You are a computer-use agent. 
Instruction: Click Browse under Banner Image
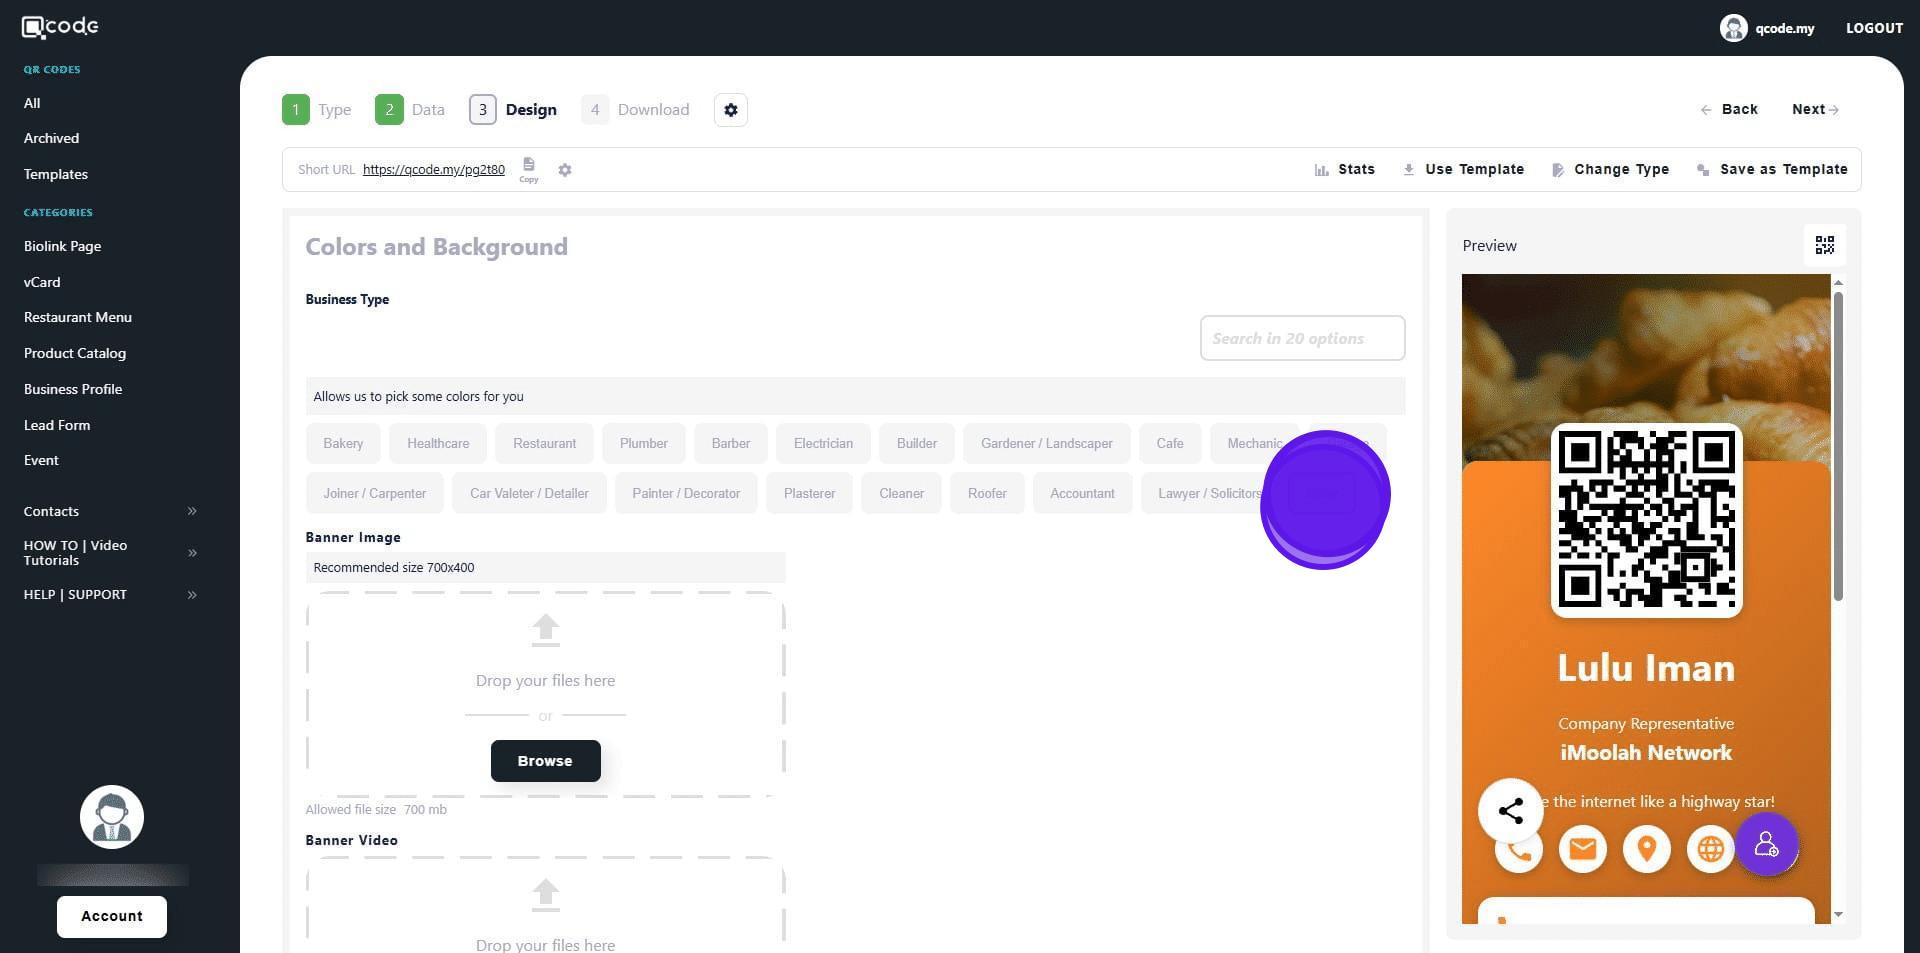545,761
